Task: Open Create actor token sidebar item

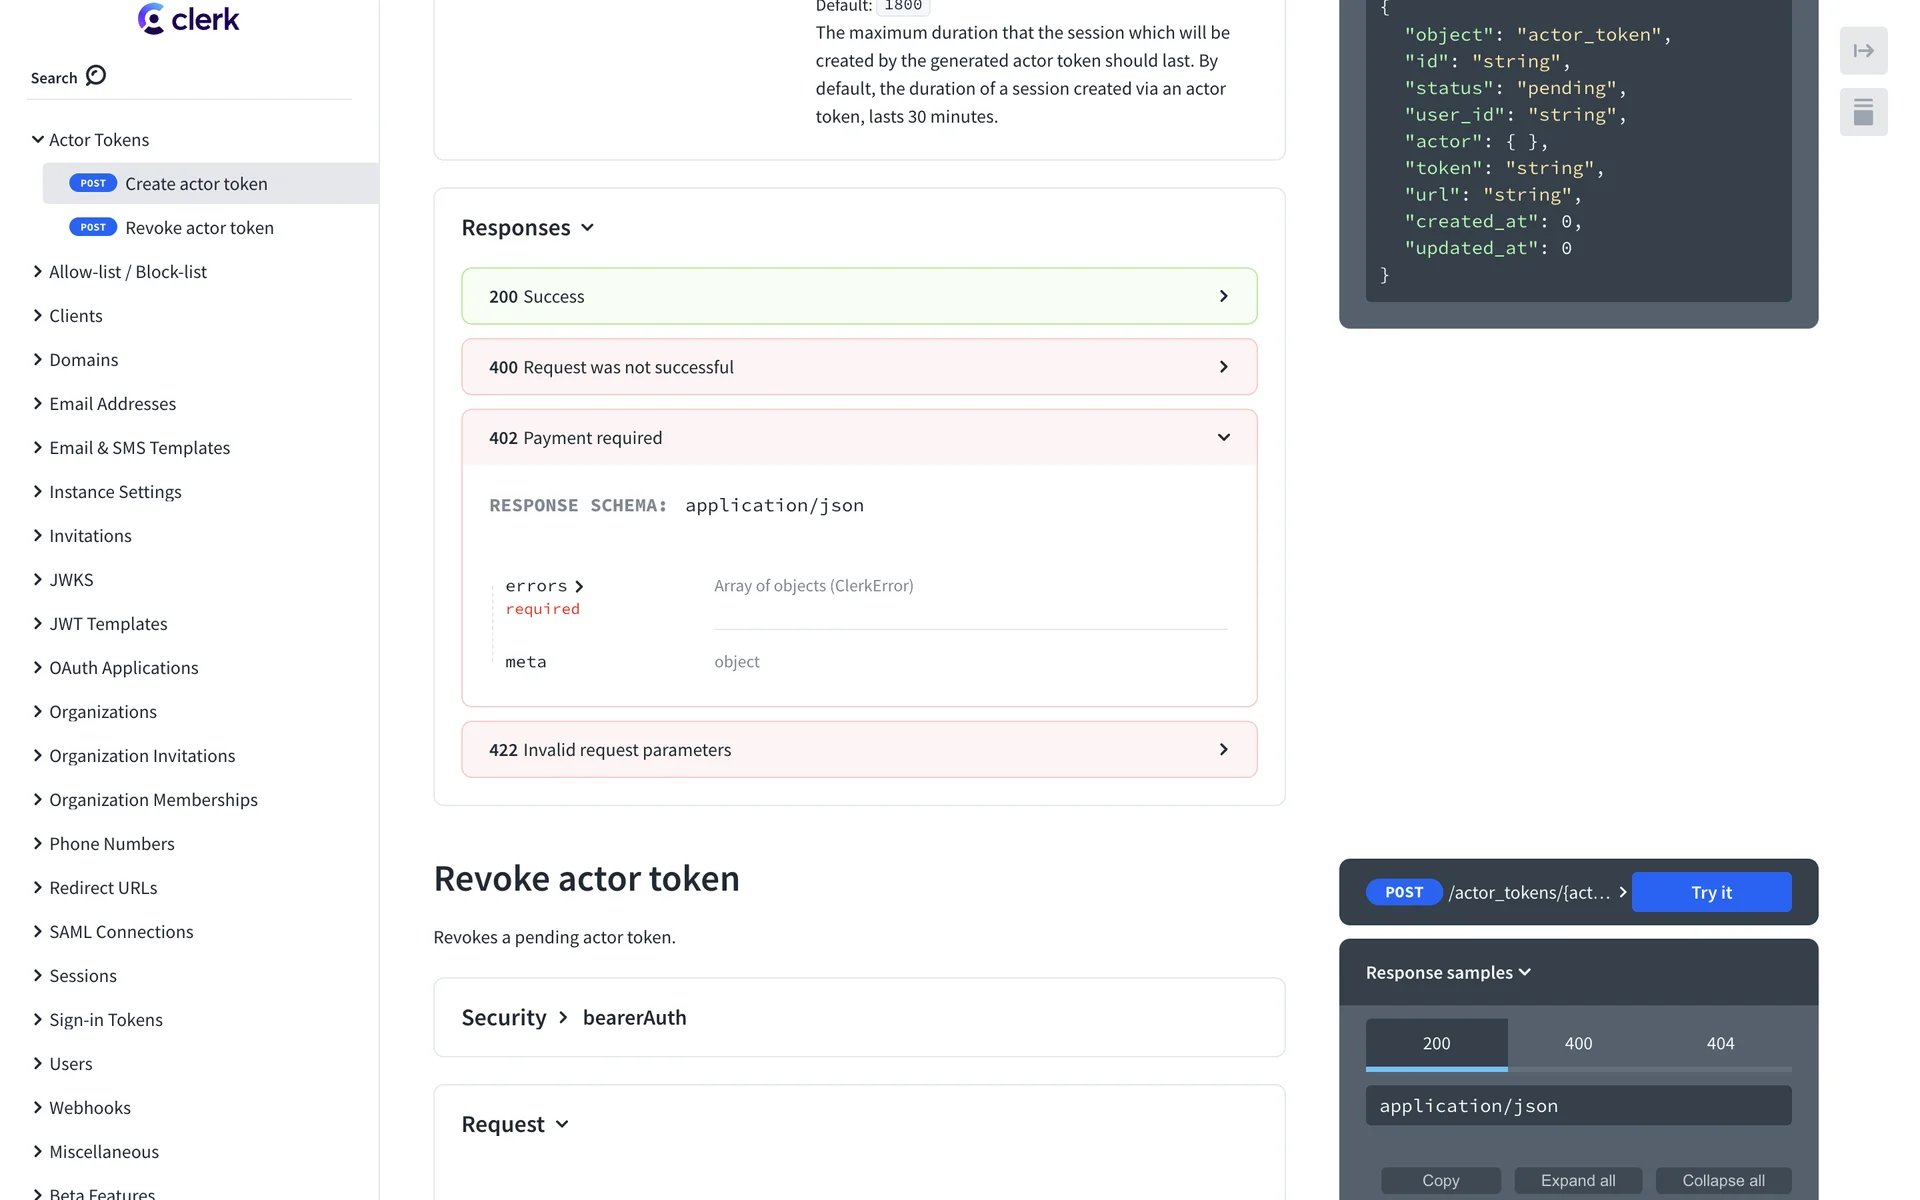Action: click(x=196, y=184)
